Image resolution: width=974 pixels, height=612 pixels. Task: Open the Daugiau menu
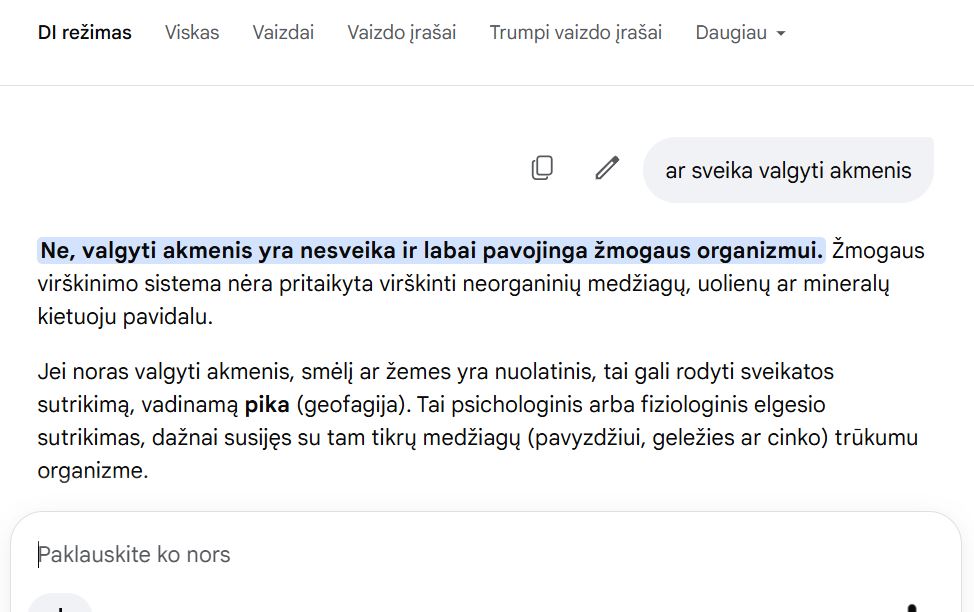740,32
